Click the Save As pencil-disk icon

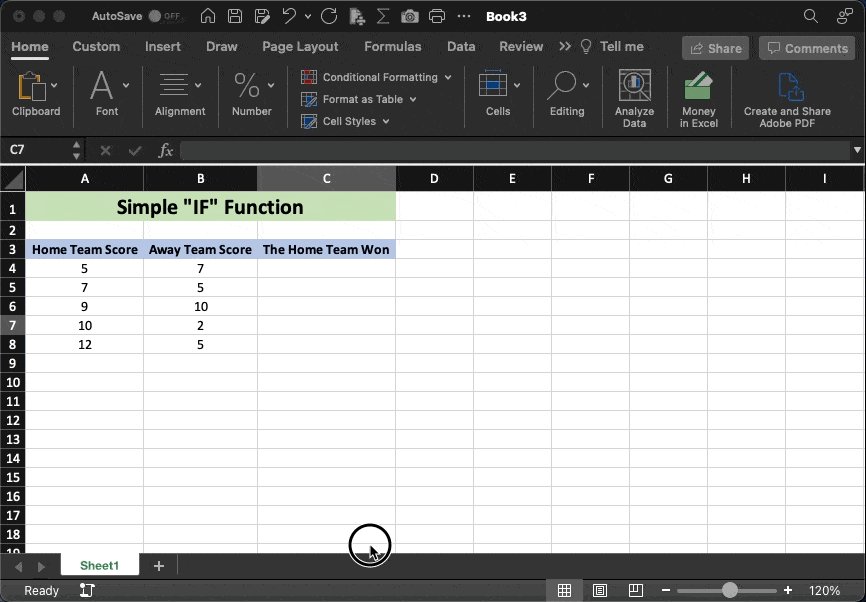pos(262,16)
